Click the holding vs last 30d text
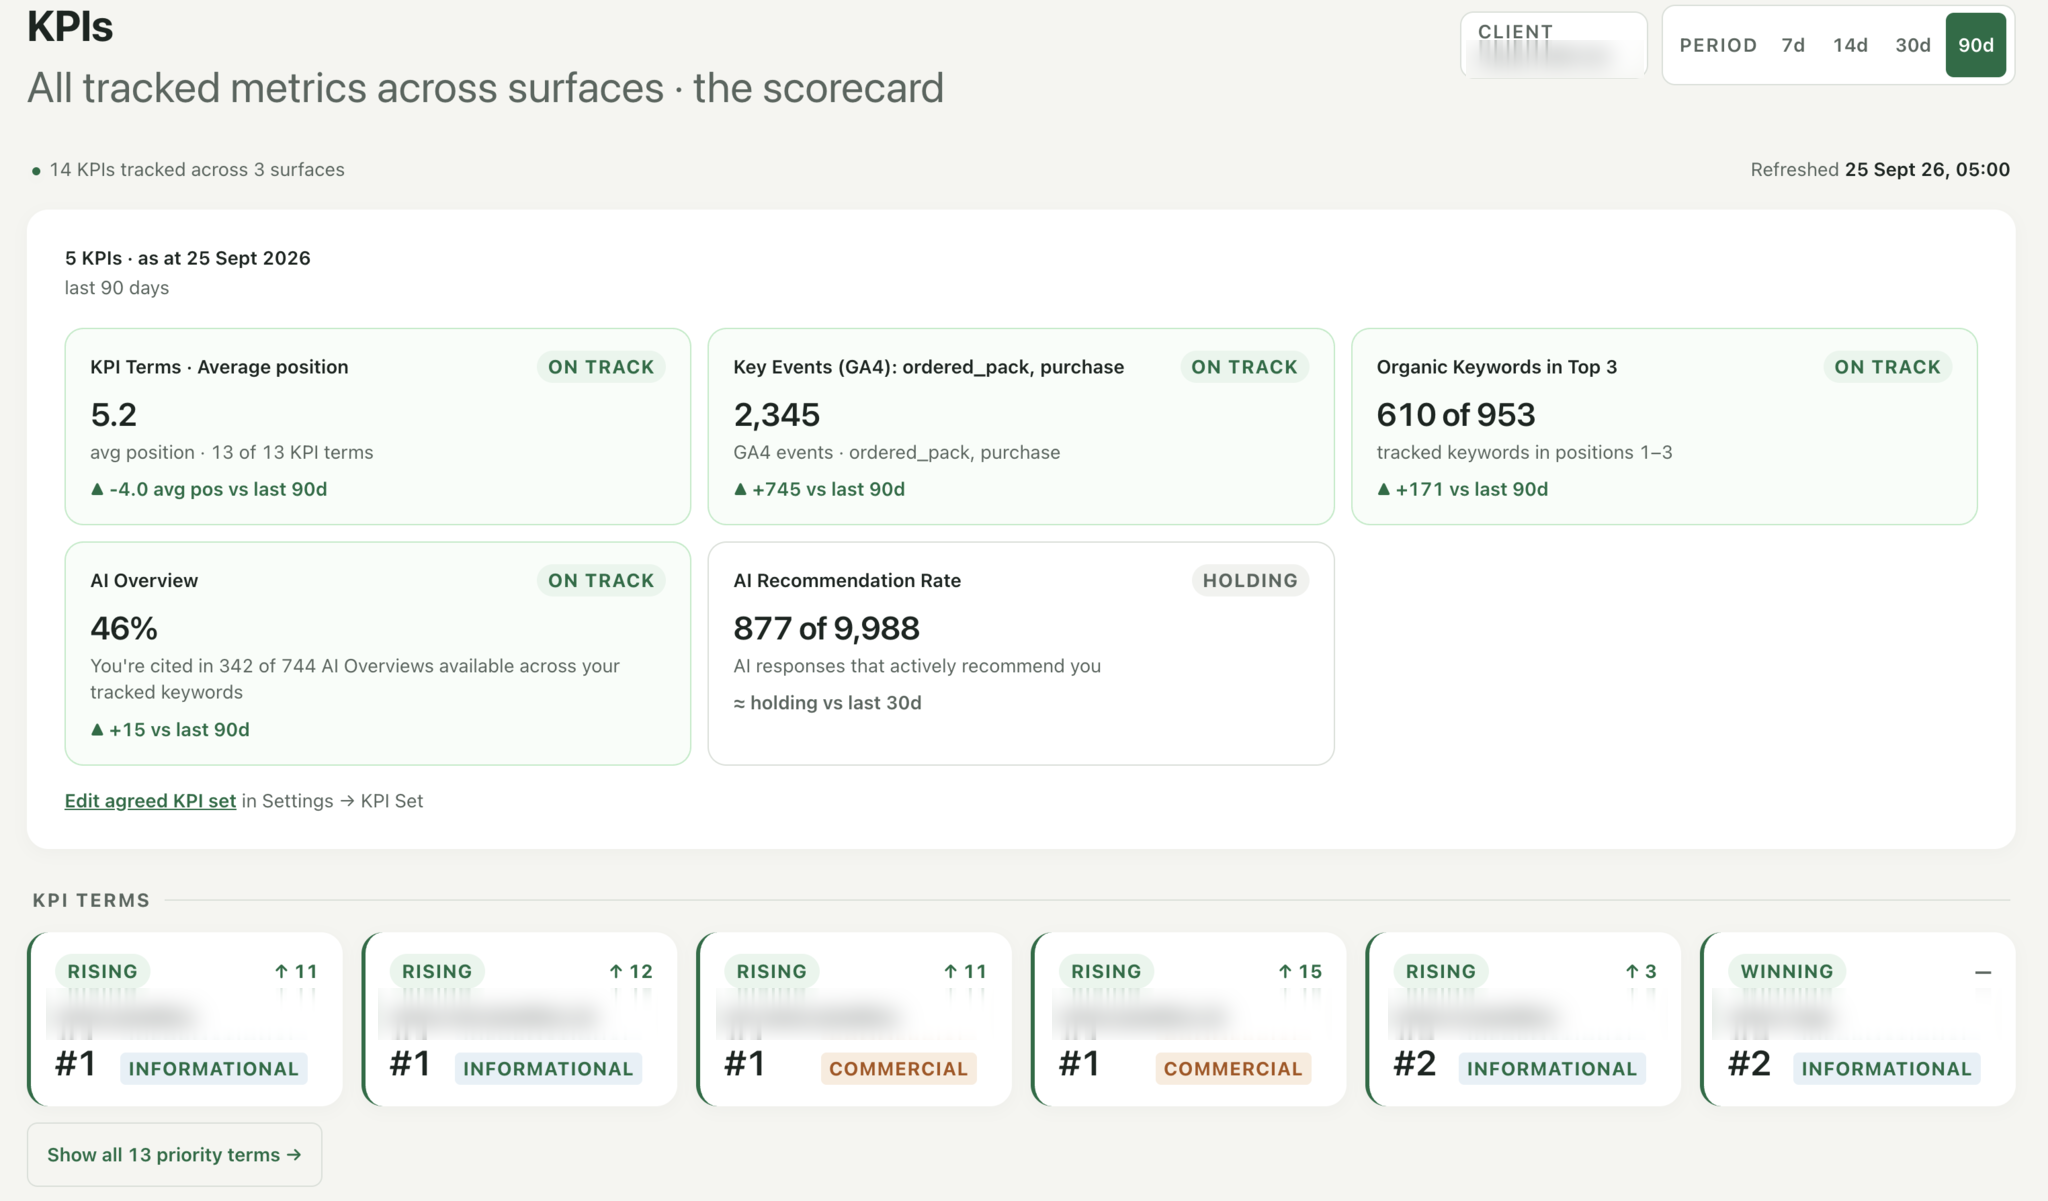This screenshot has width=2048, height=1201. (827, 703)
